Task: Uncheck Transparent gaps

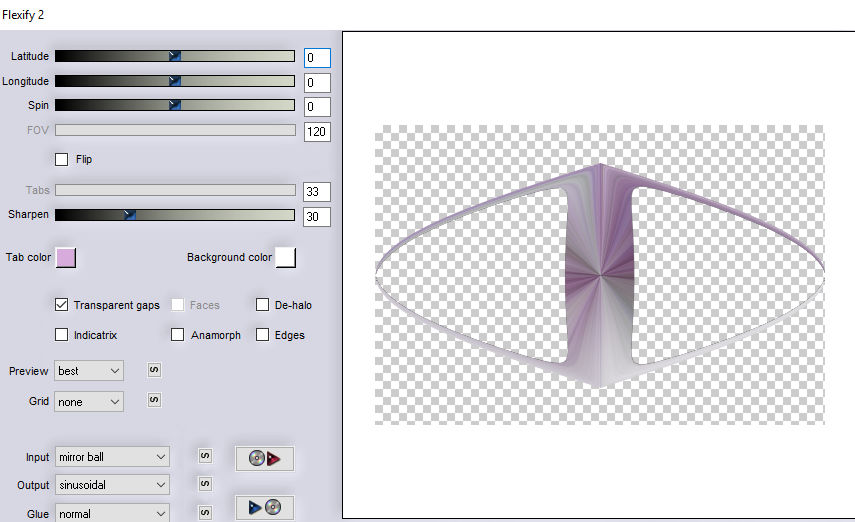Action: [x=62, y=305]
